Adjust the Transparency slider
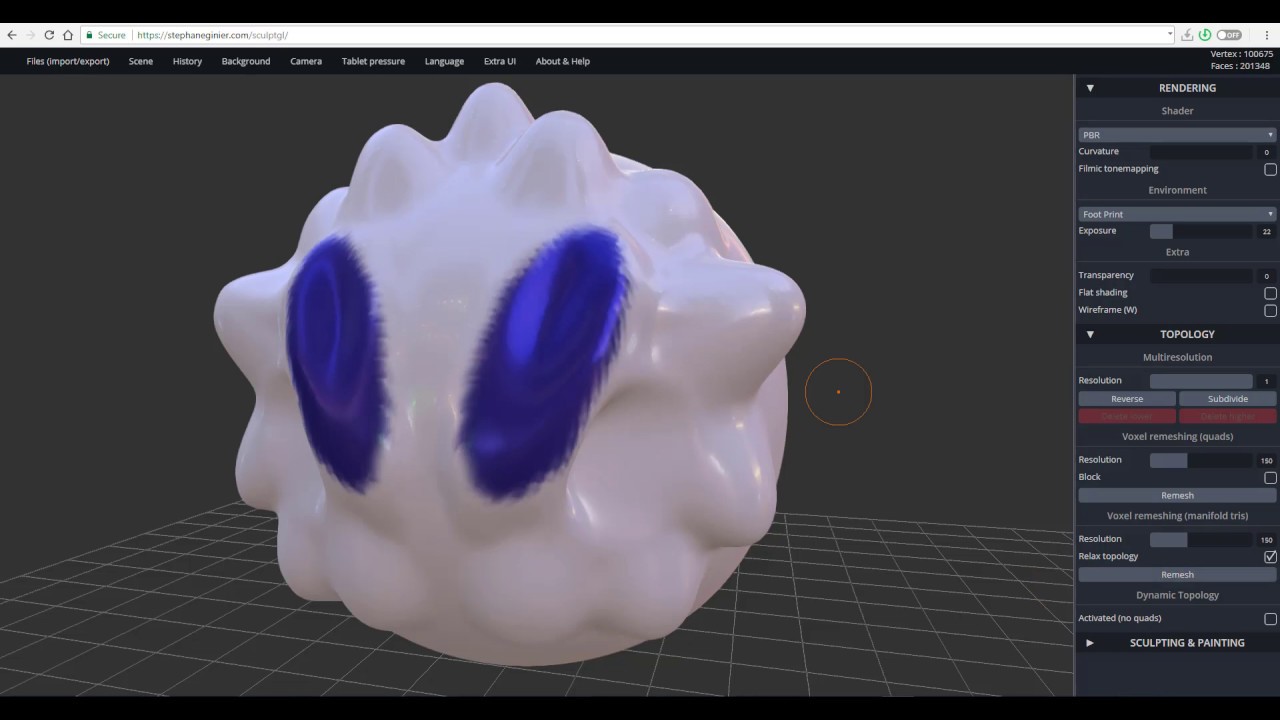Screen dimensions: 1280x720 coord(1201,275)
